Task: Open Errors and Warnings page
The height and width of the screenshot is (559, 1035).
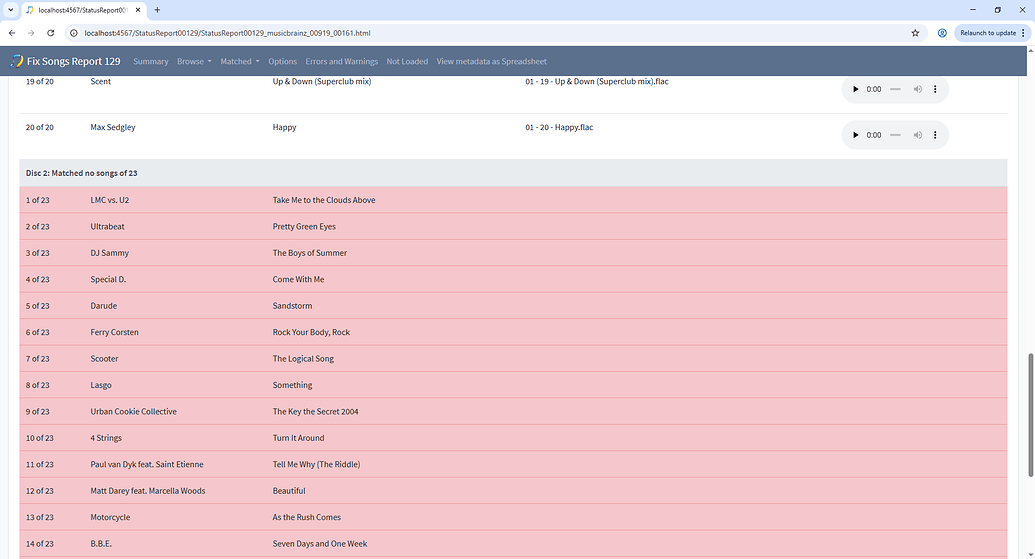Action: [341, 61]
